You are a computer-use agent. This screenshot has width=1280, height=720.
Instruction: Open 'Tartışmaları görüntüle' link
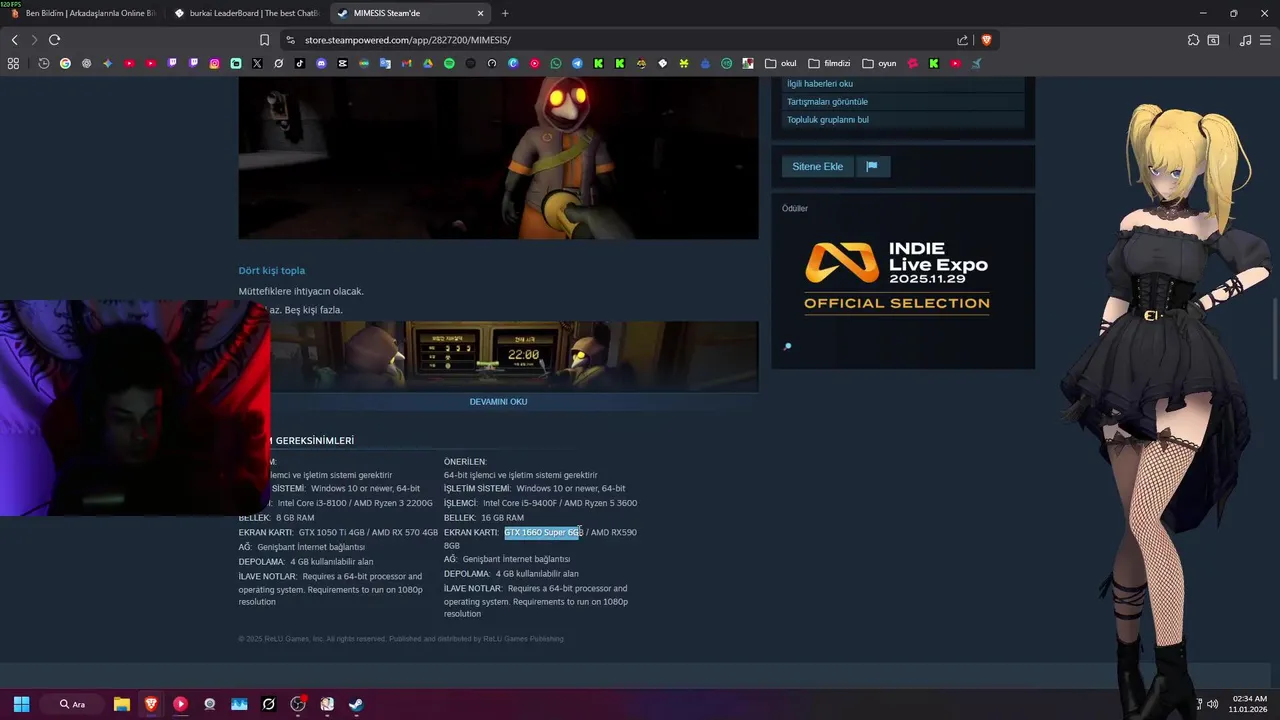click(x=827, y=102)
